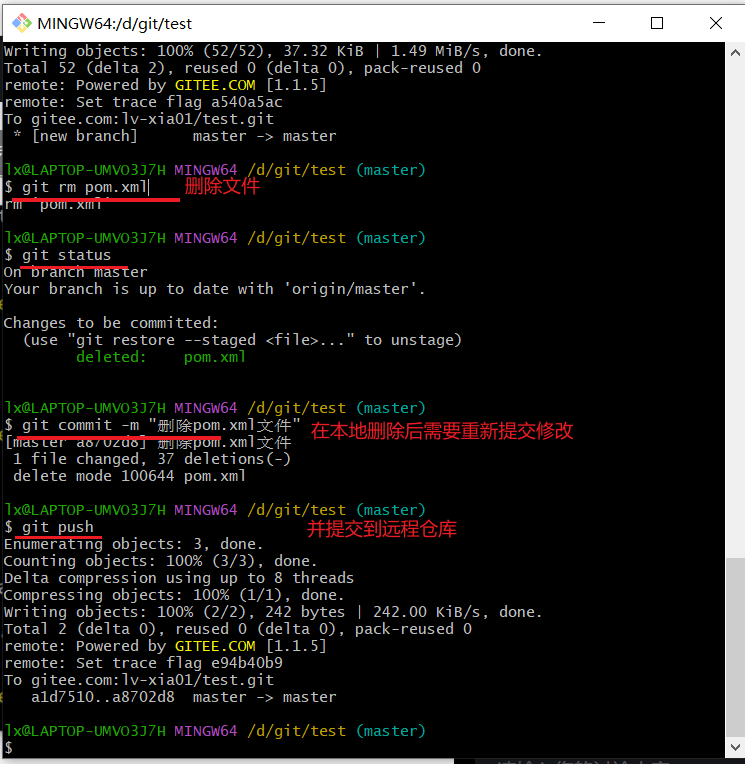Click 'delete mode 100644 pom.xml' line
This screenshot has height=764, width=745.
(x=129, y=476)
